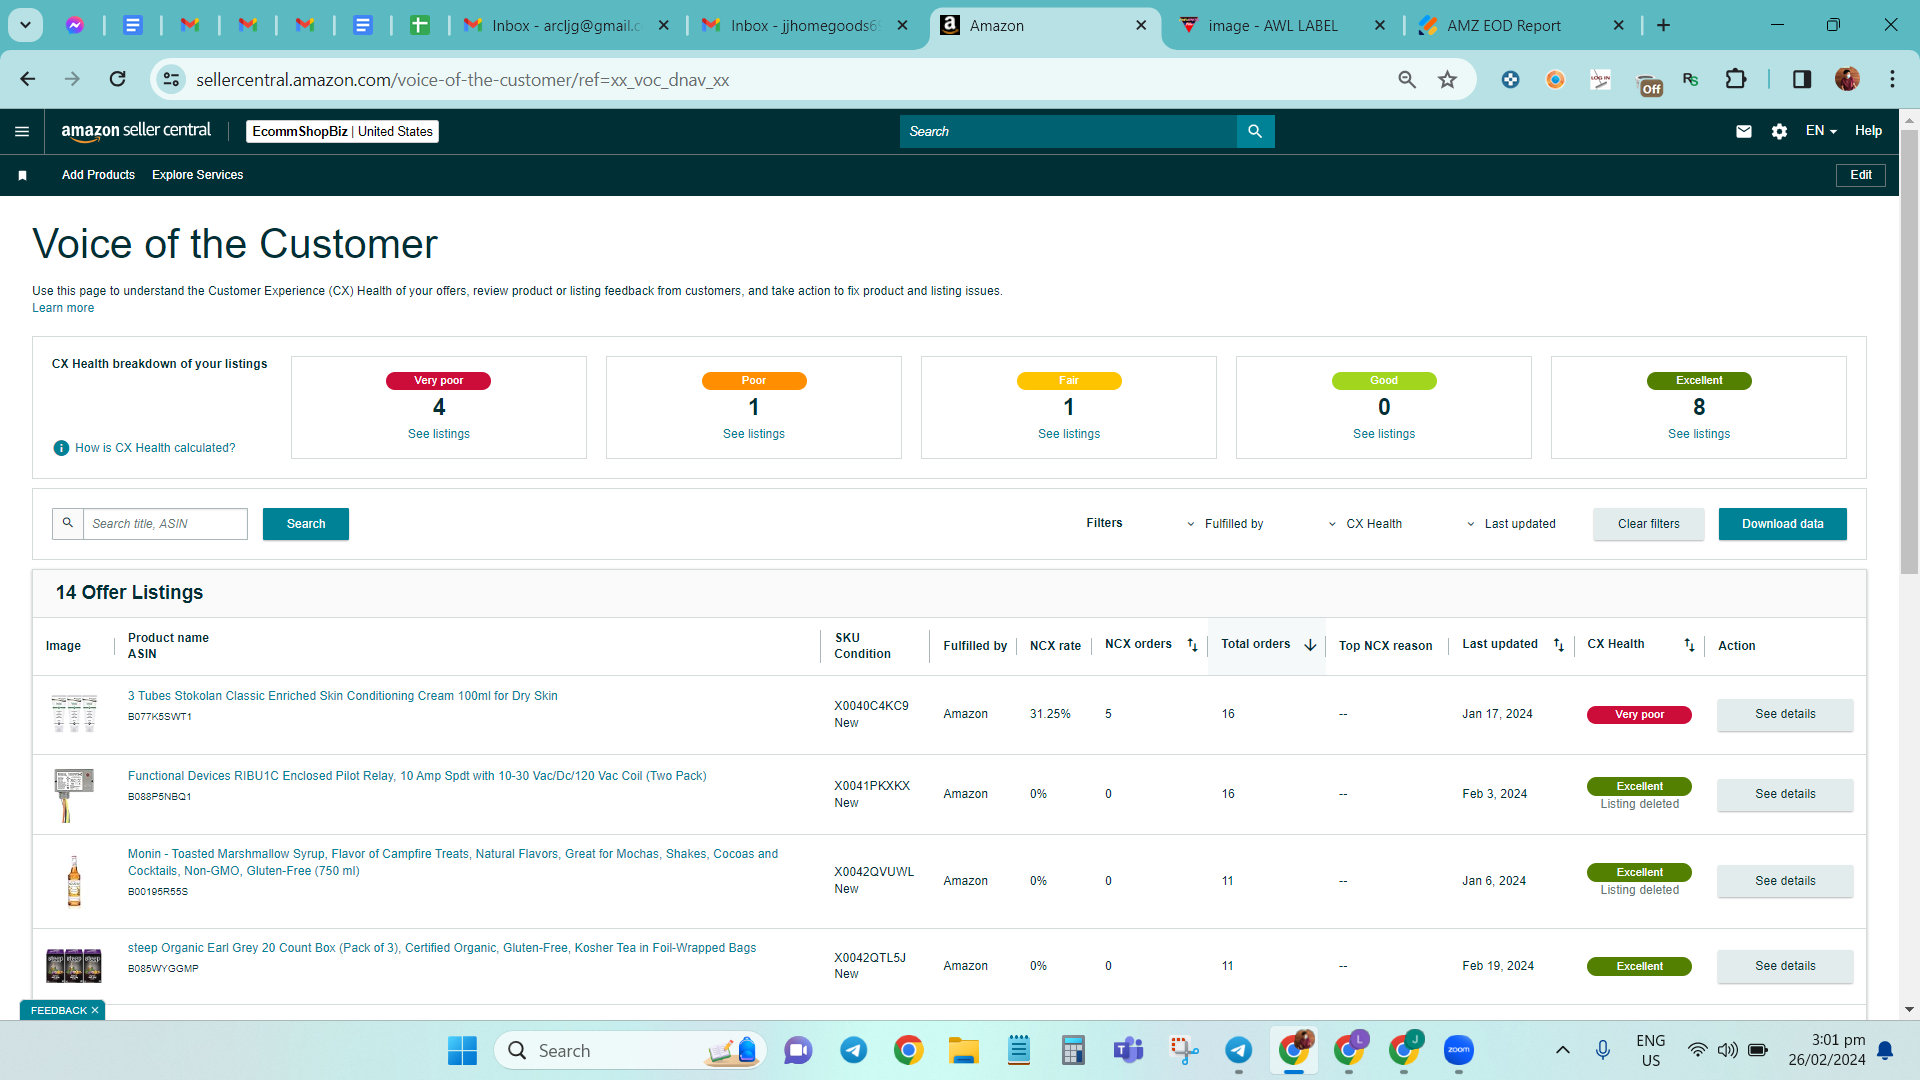Click the bookmark flag icon beside Add Products
Screen dimensions: 1920x1080
(22, 175)
